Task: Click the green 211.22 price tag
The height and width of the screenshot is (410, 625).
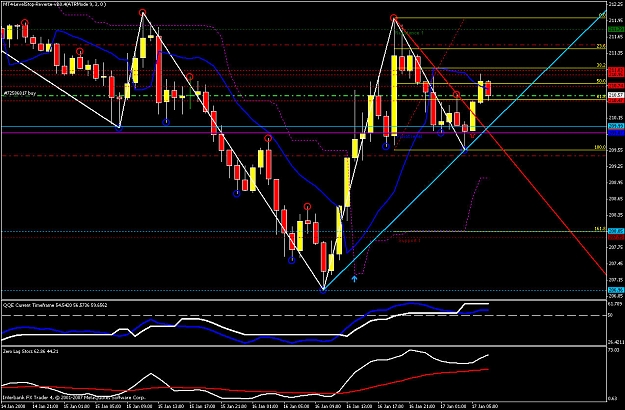Action: coord(616,29)
